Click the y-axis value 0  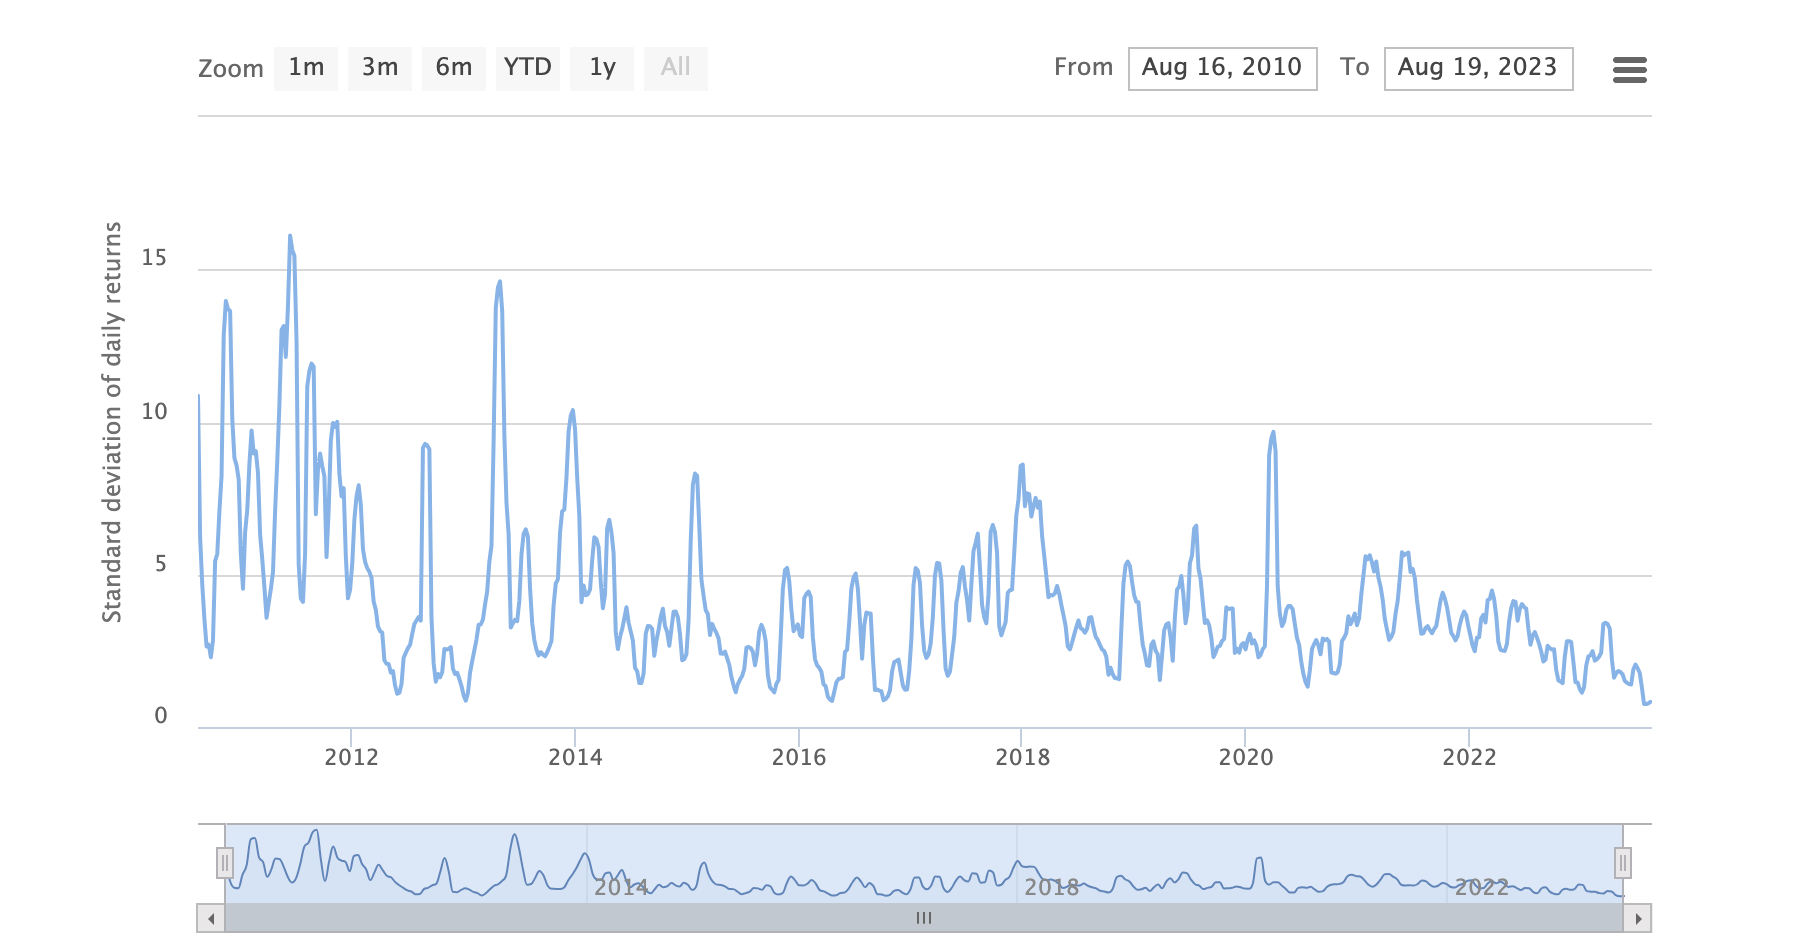[161, 716]
